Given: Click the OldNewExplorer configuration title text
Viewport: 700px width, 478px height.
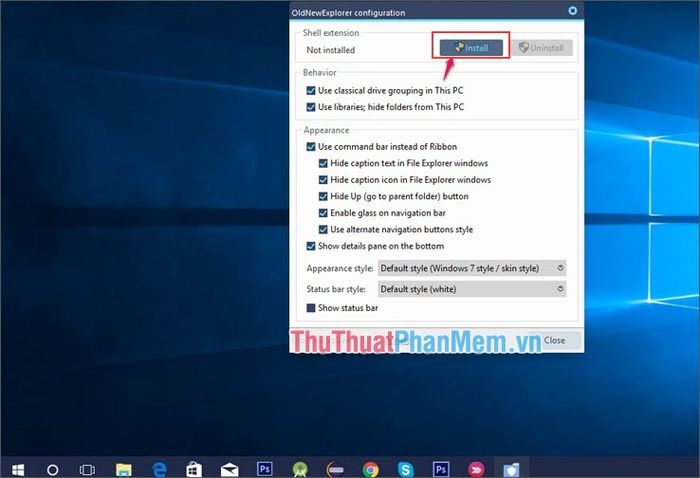Looking at the screenshot, I should pos(348,13).
